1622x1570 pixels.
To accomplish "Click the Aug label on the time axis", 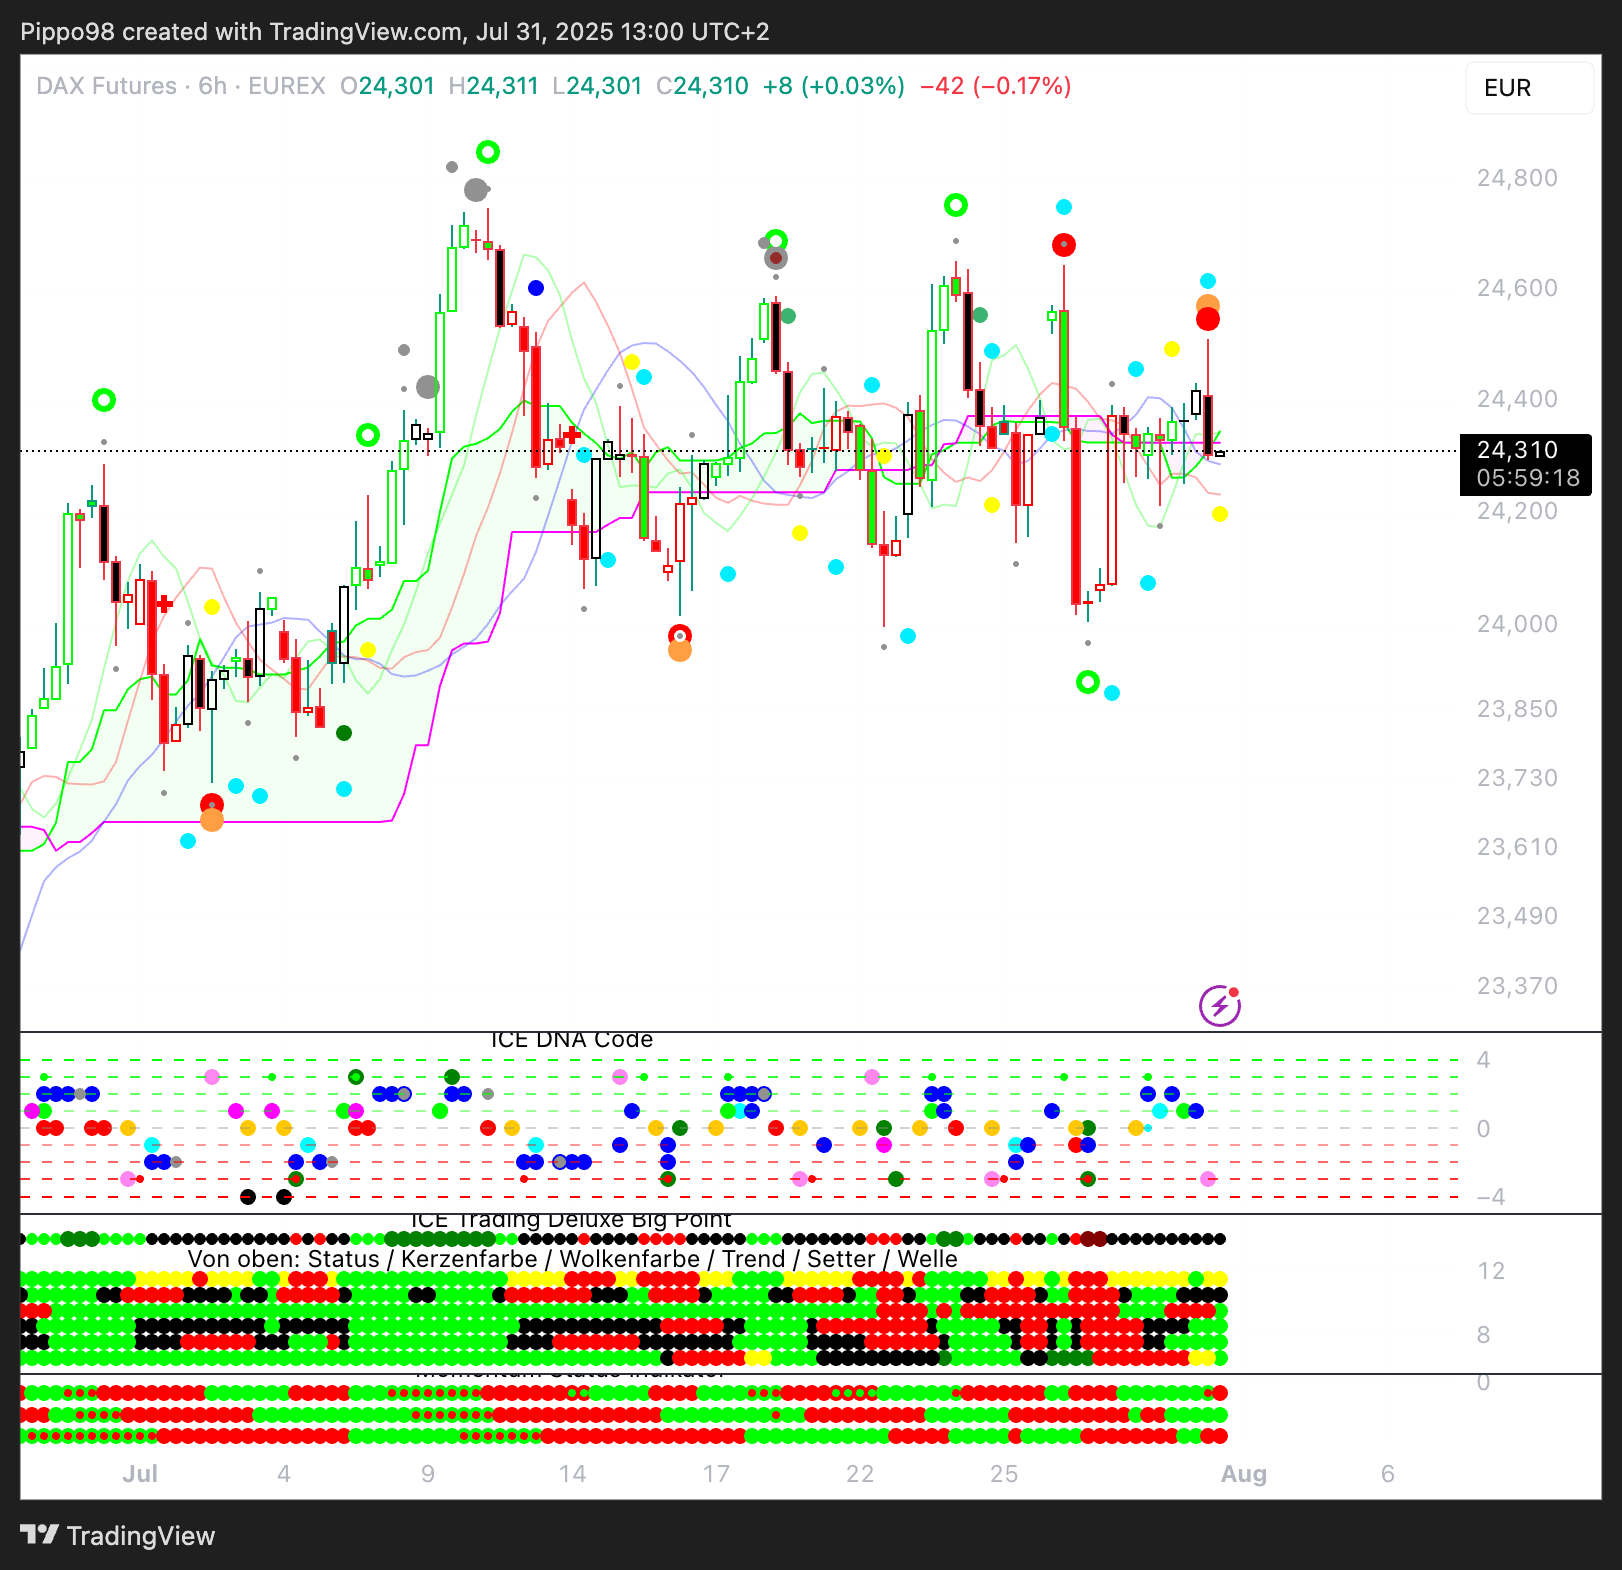I will (x=1243, y=1474).
